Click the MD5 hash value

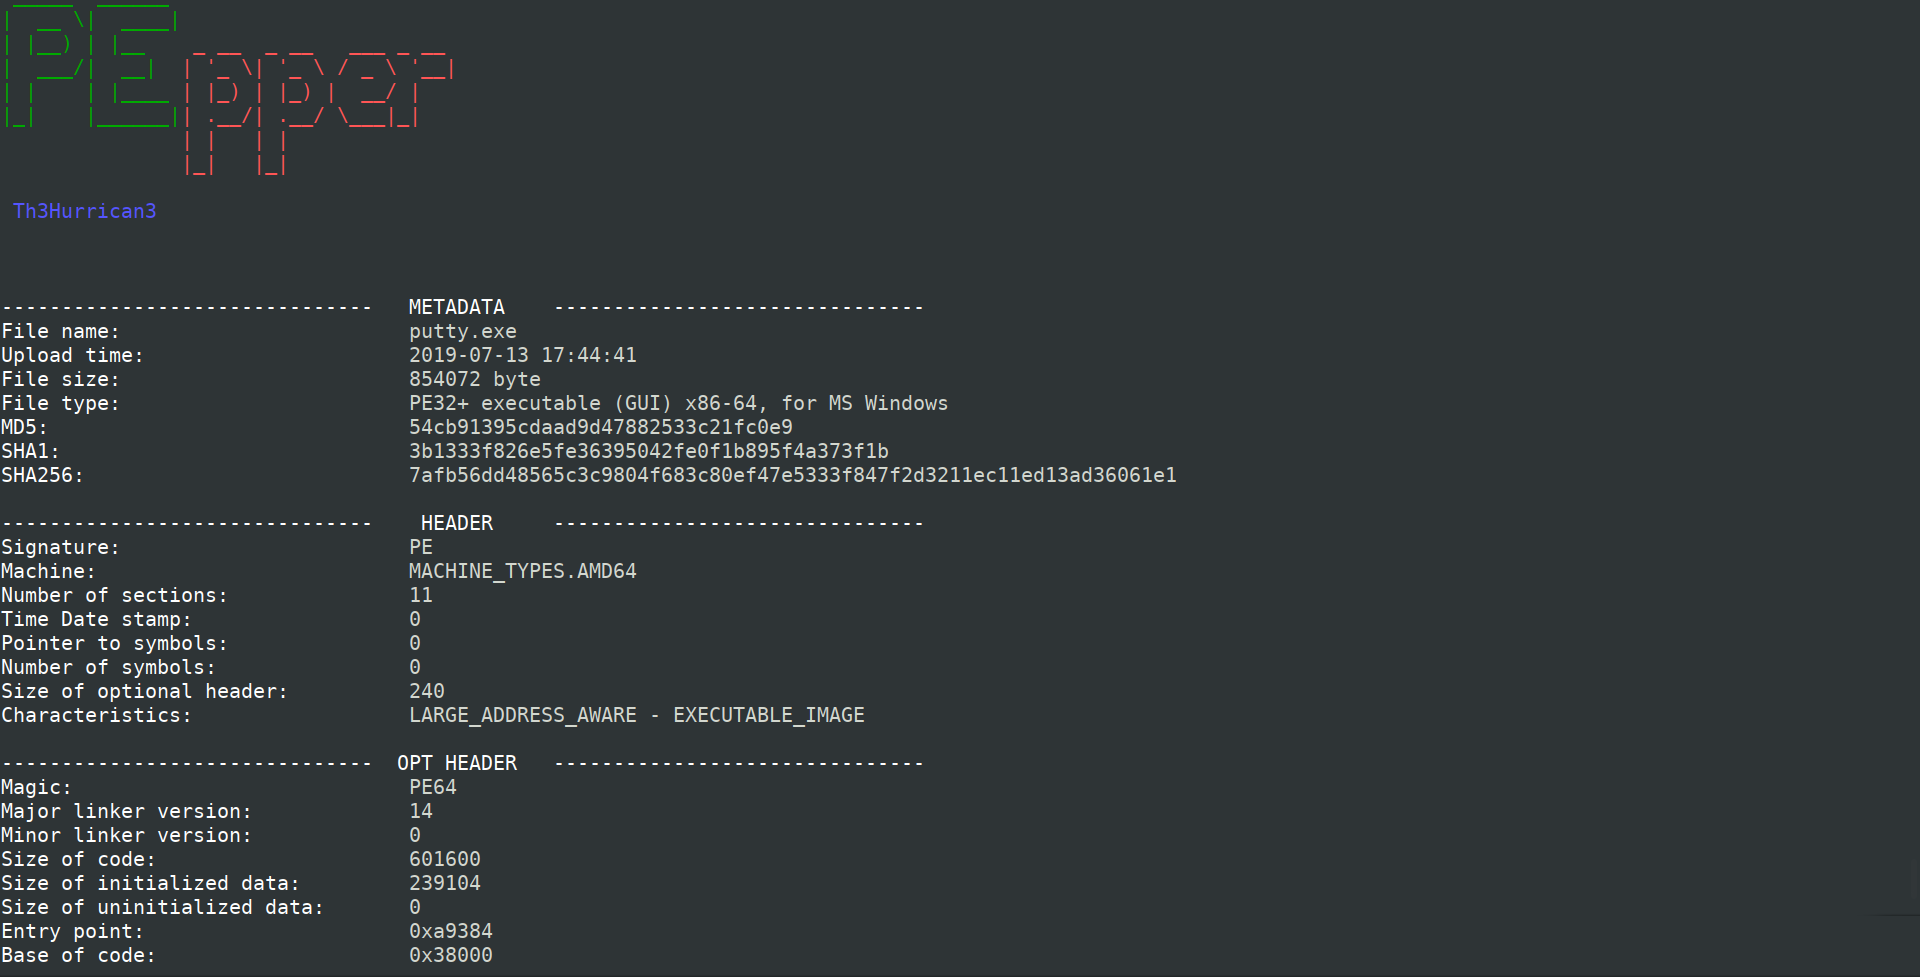tap(601, 427)
